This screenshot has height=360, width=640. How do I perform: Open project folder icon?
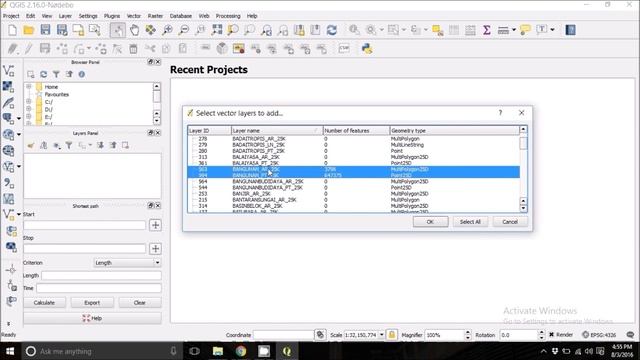point(29,30)
